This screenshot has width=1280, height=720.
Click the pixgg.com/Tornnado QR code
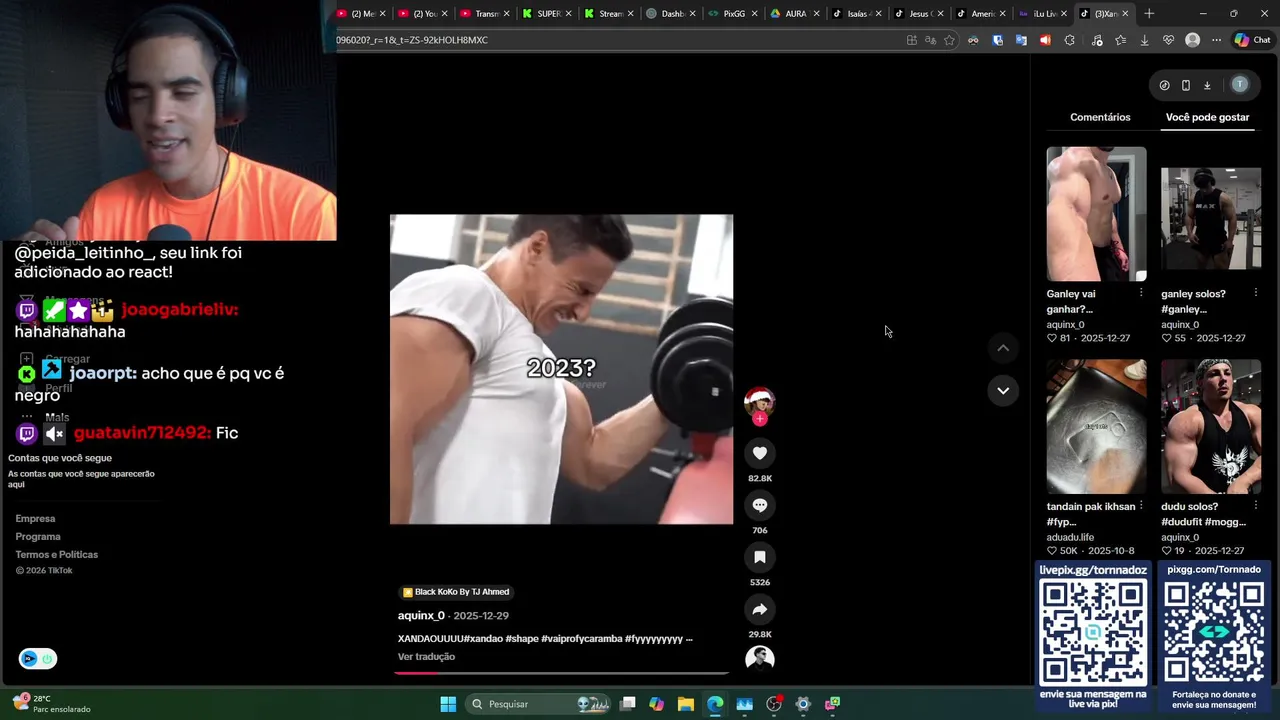click(x=1213, y=632)
